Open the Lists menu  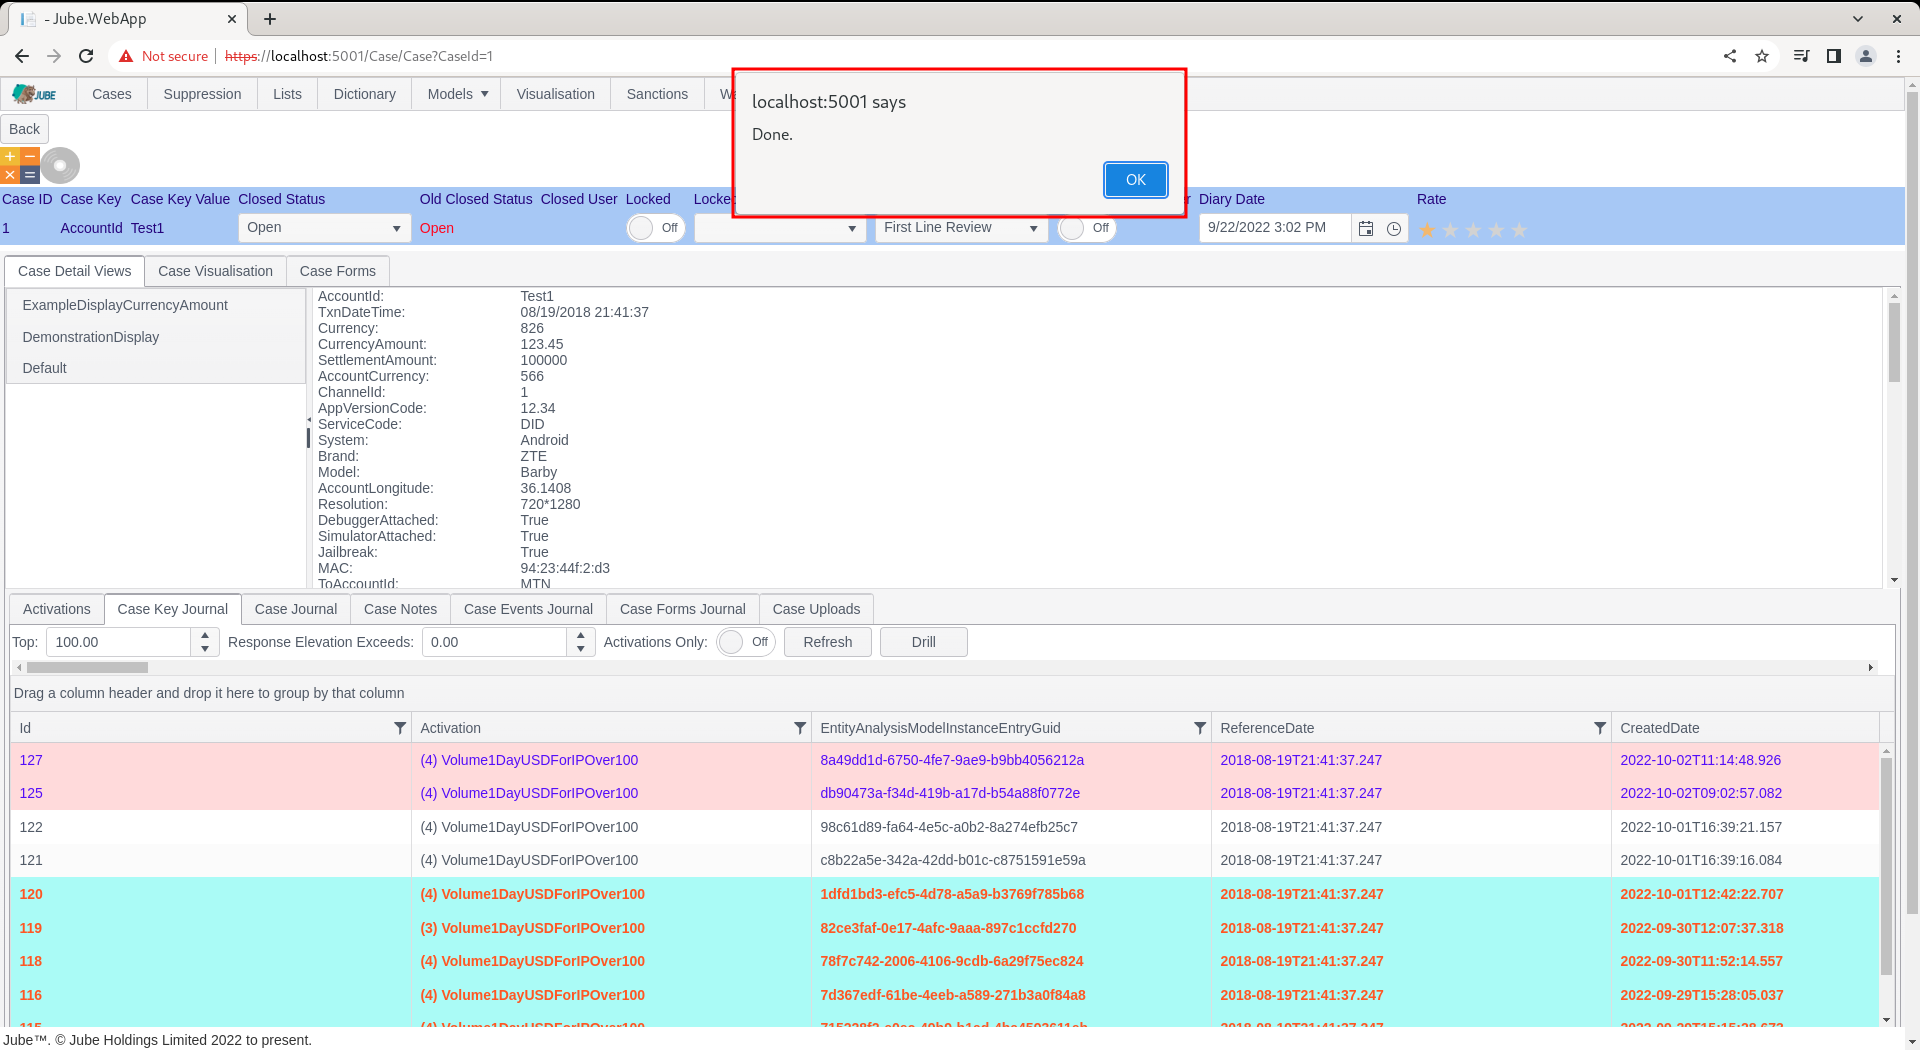[x=287, y=94]
